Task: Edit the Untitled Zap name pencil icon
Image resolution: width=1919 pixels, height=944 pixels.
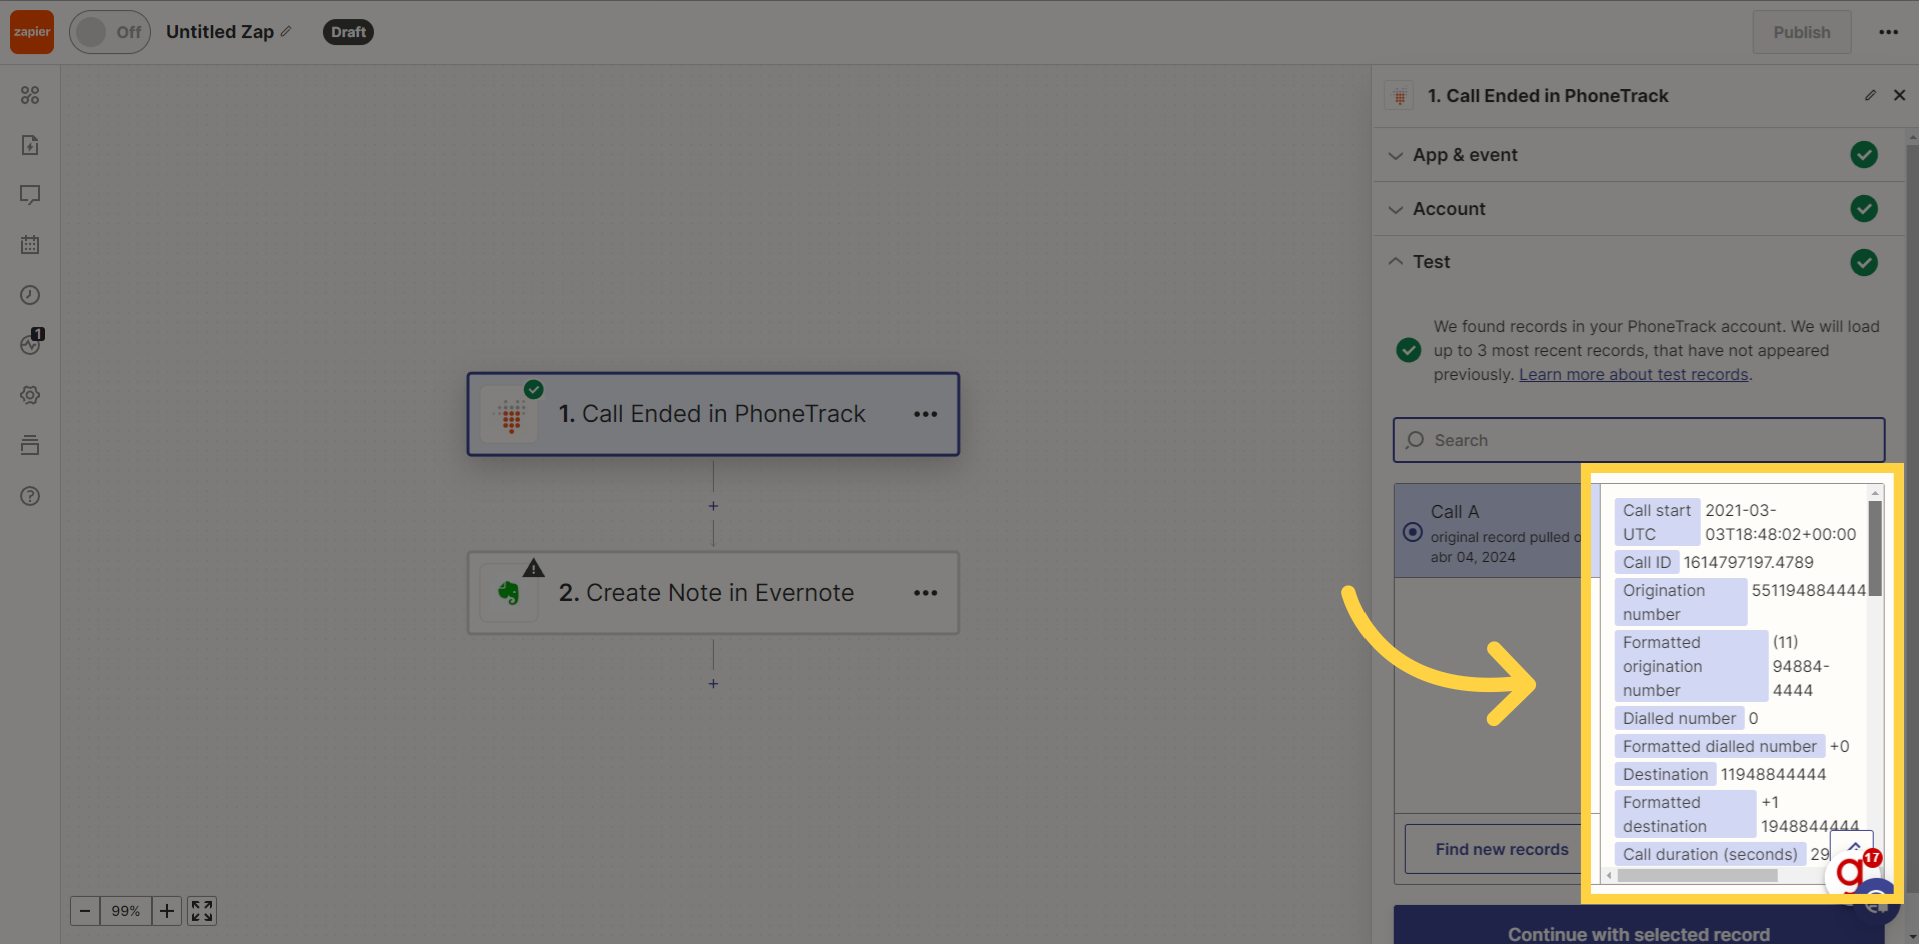Action: [x=286, y=32]
